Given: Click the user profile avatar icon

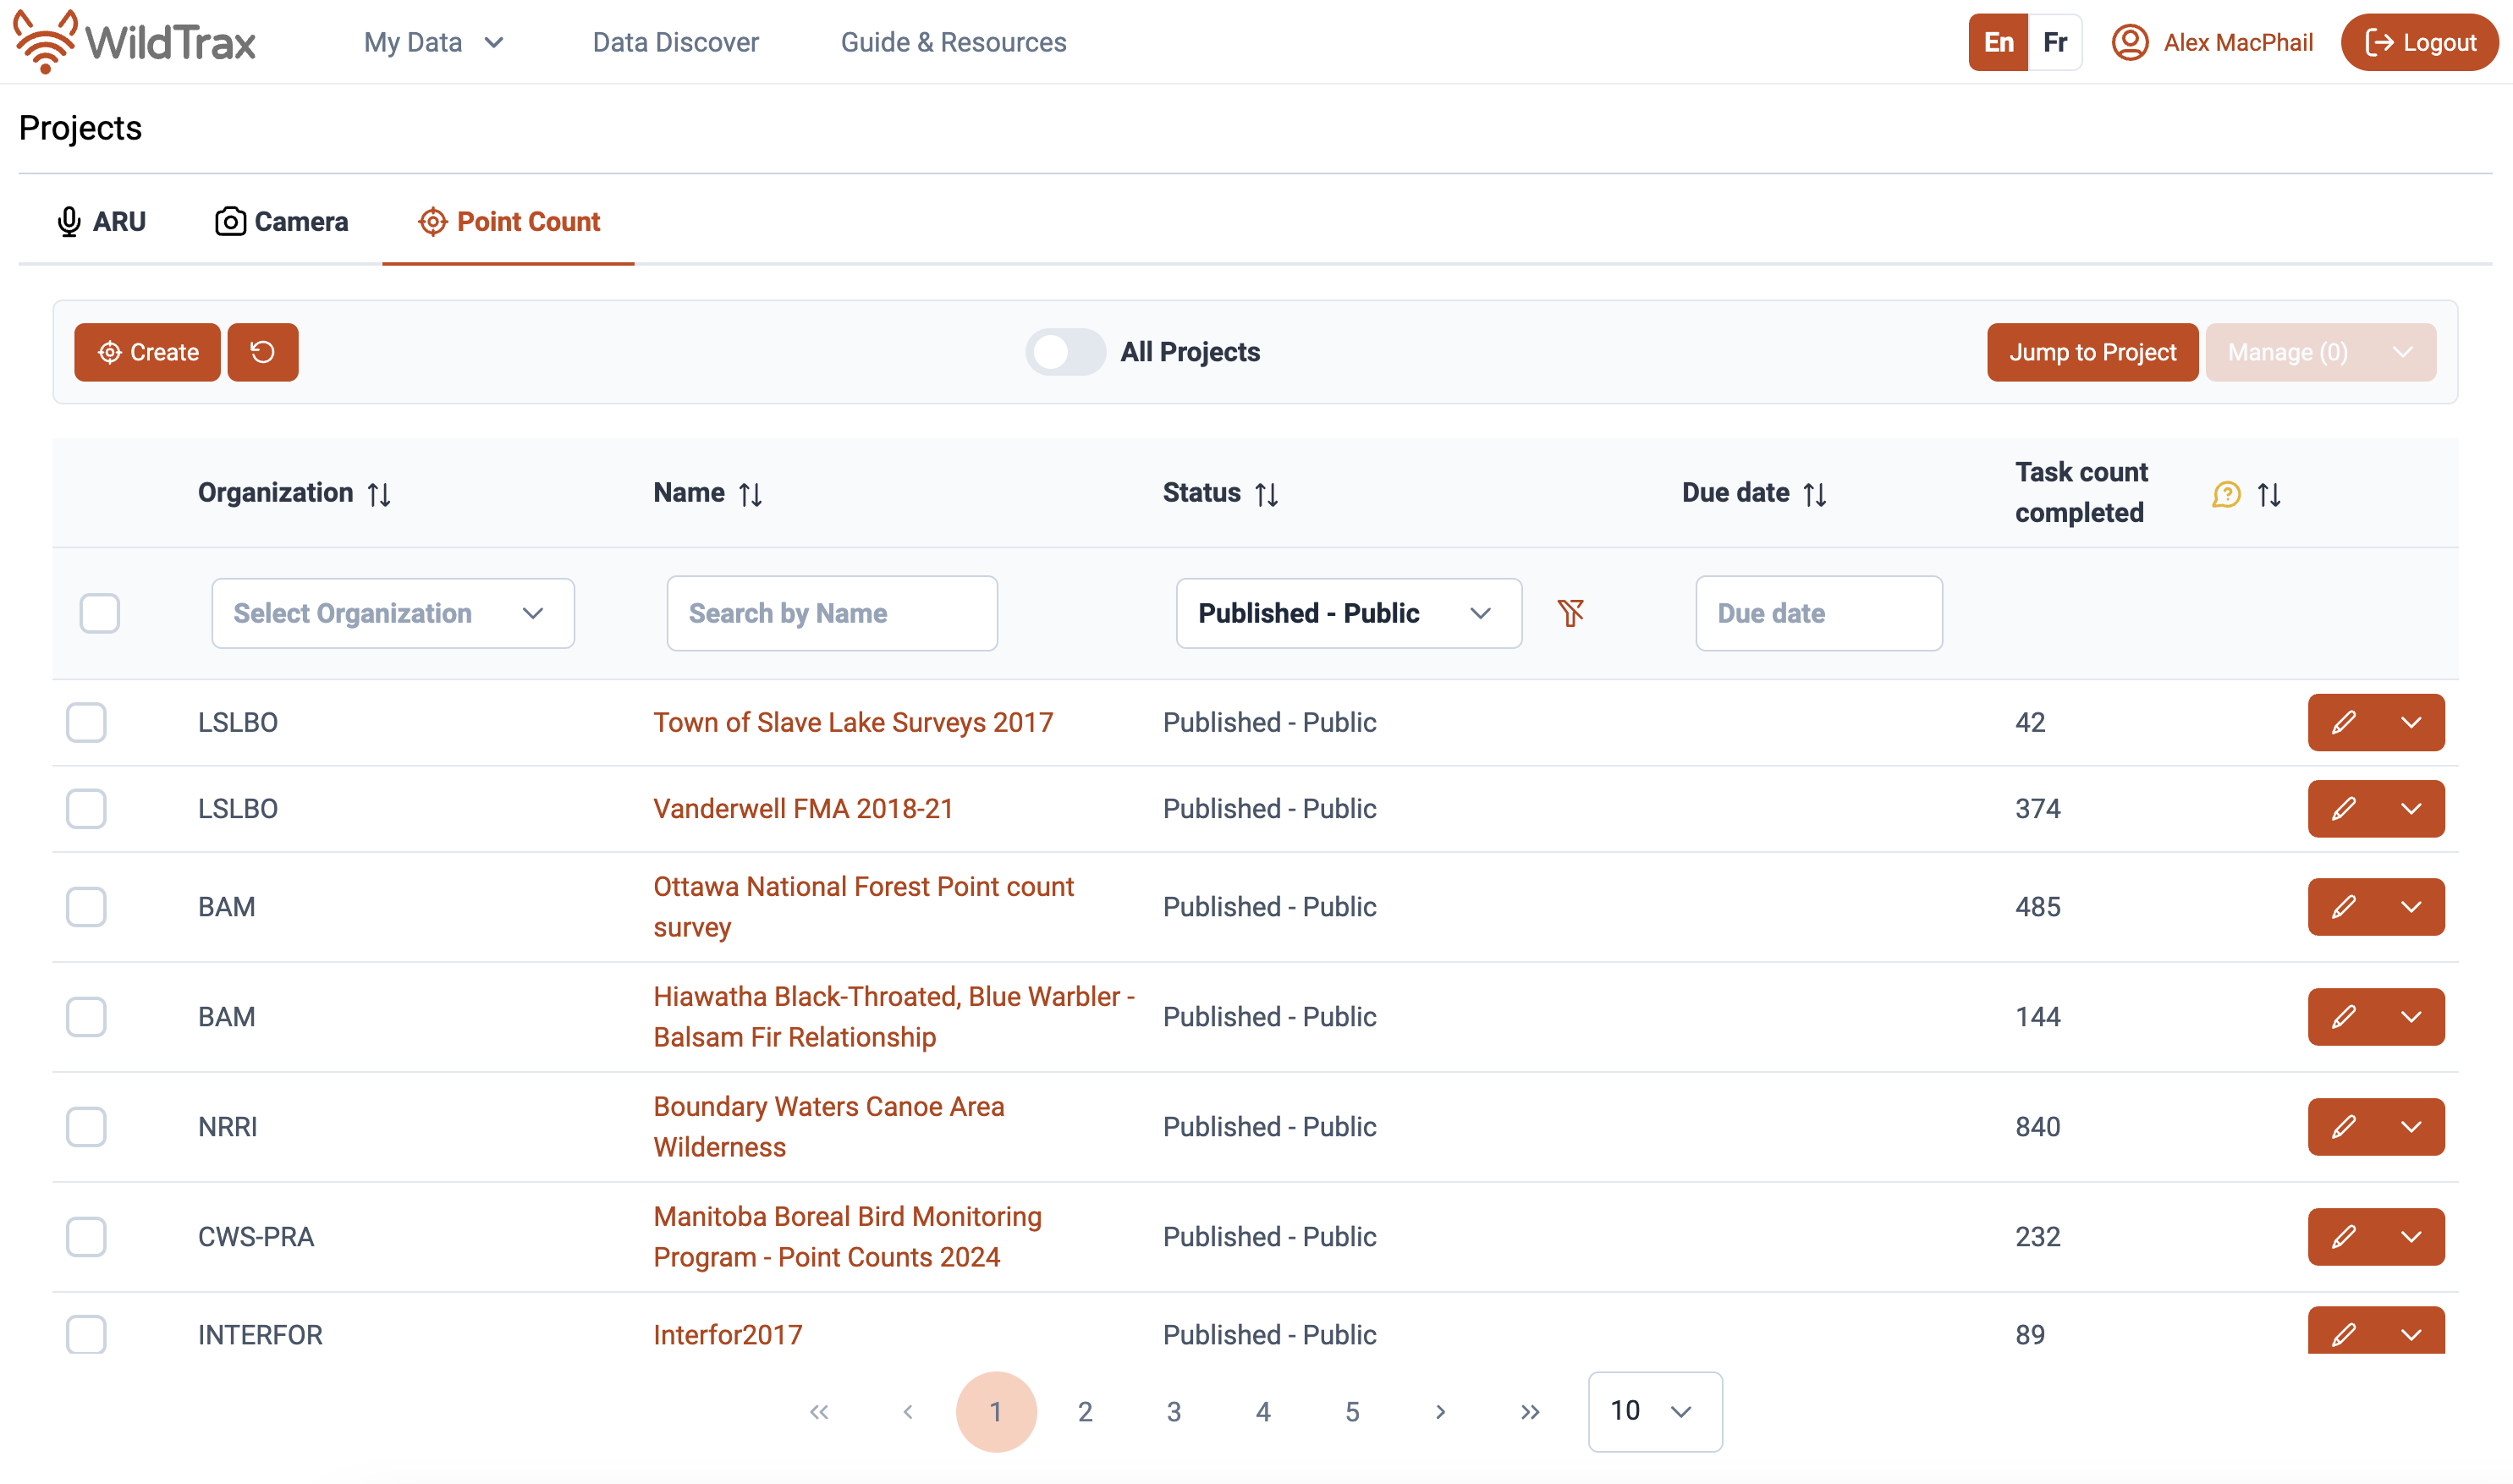Looking at the screenshot, I should pos(2130,42).
